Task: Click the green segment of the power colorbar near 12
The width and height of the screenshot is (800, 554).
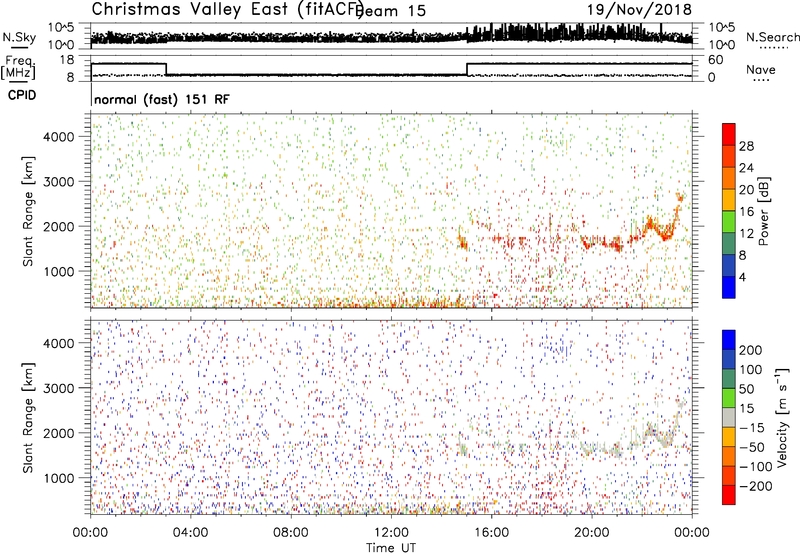Action: click(x=729, y=221)
